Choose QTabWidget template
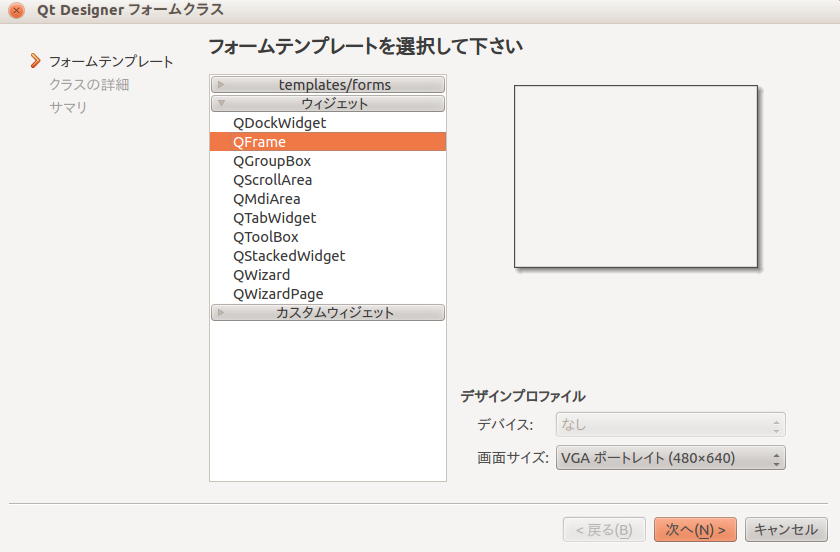Screen dimensions: 840x552 (x=328, y=218)
